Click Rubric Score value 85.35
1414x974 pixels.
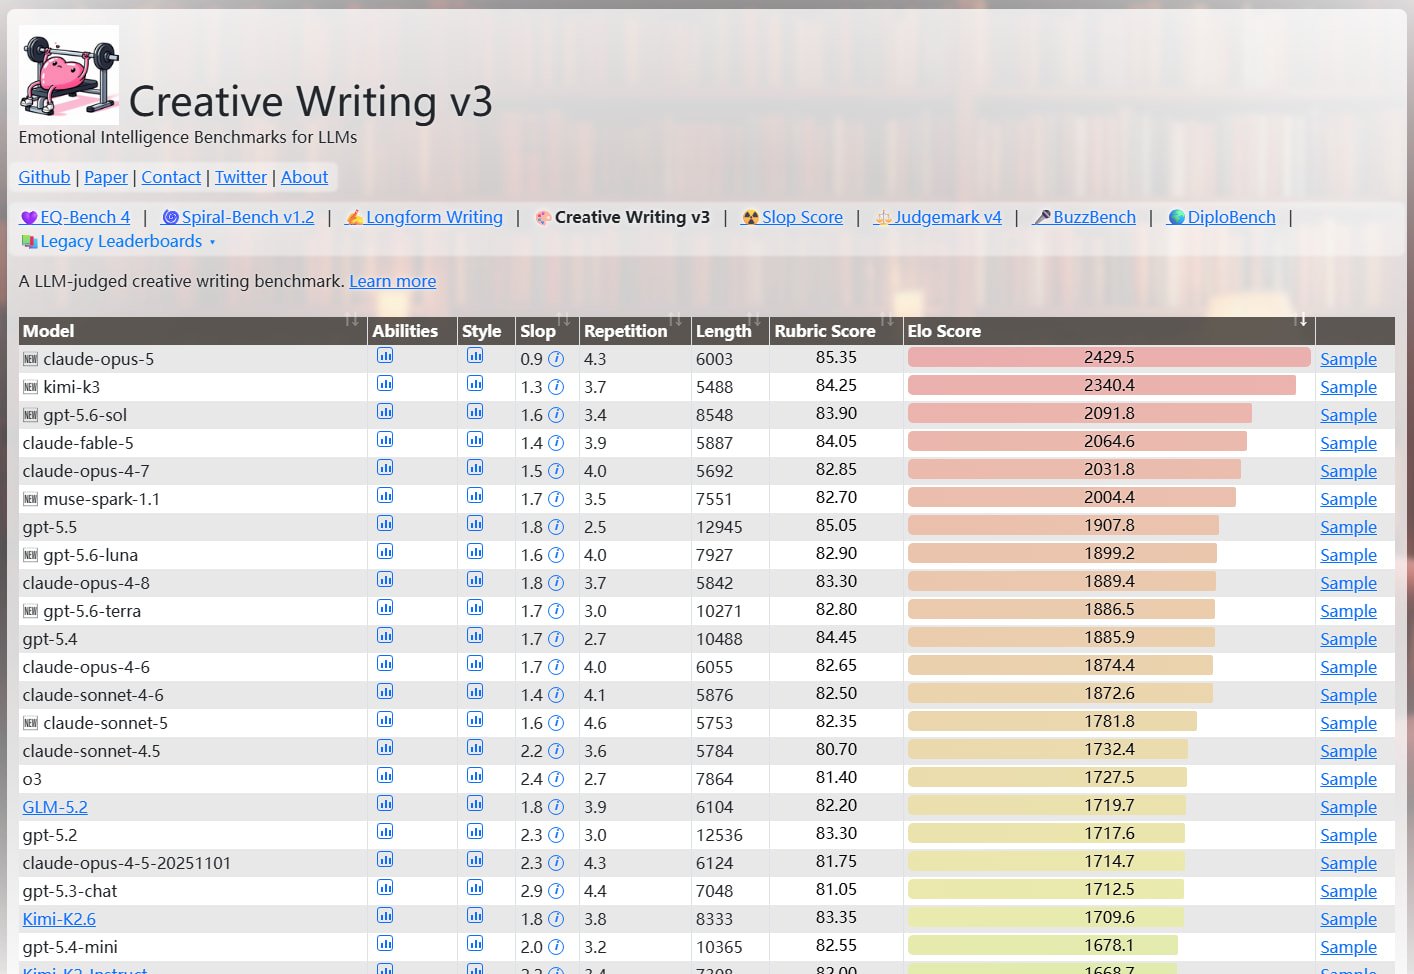tap(836, 357)
